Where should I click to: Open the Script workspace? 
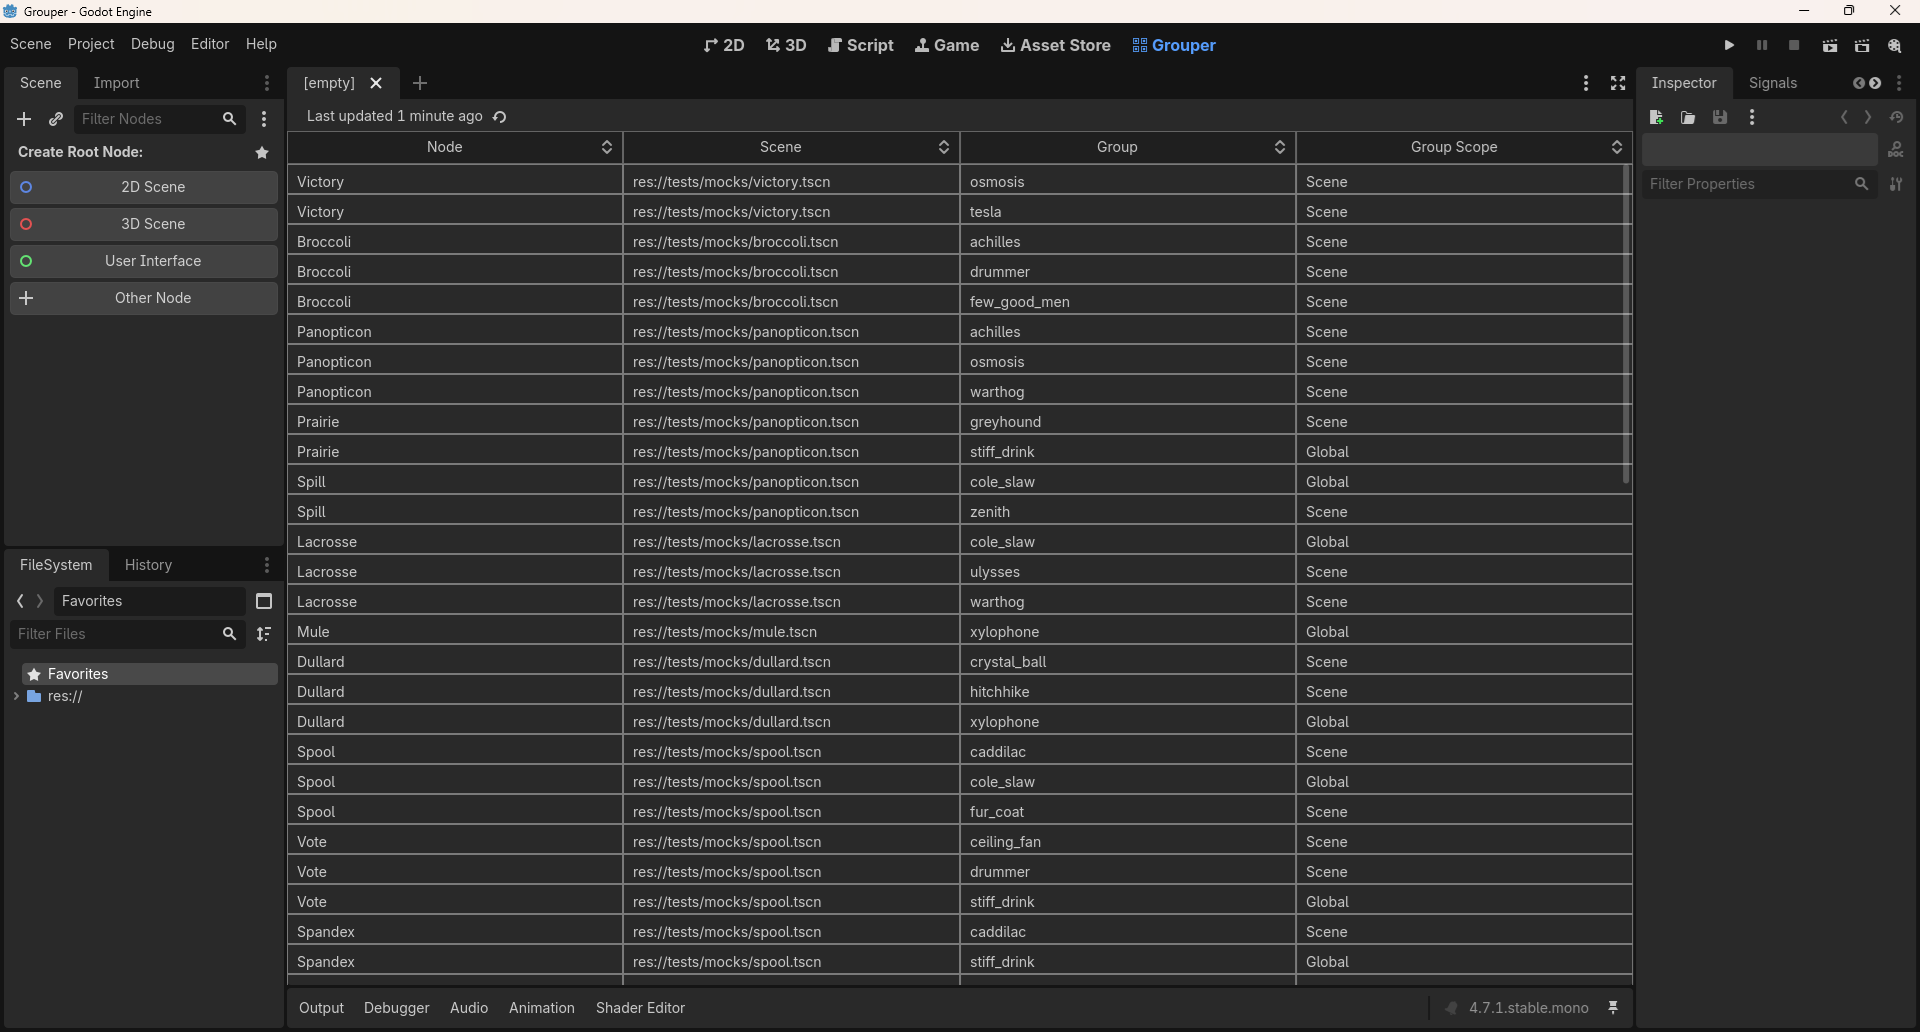[x=861, y=45]
